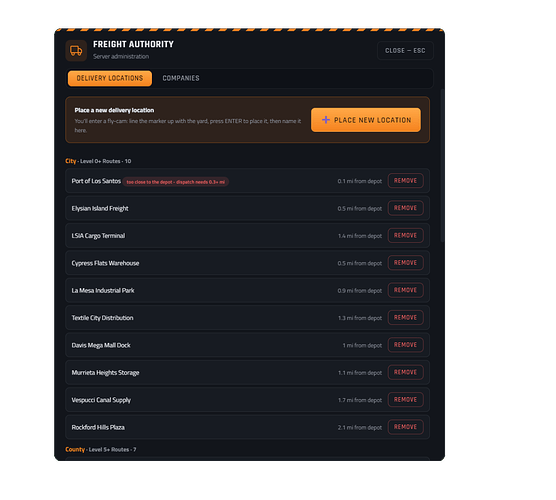Remove LSIA Cargo Terminal location
556x500 pixels.
[x=405, y=235]
